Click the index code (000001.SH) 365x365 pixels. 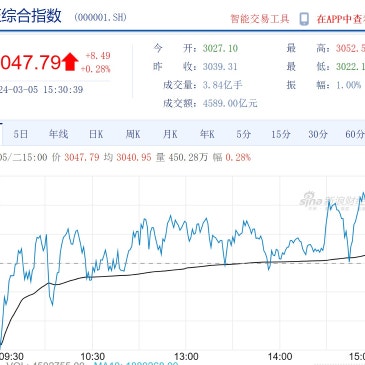pos(100,17)
